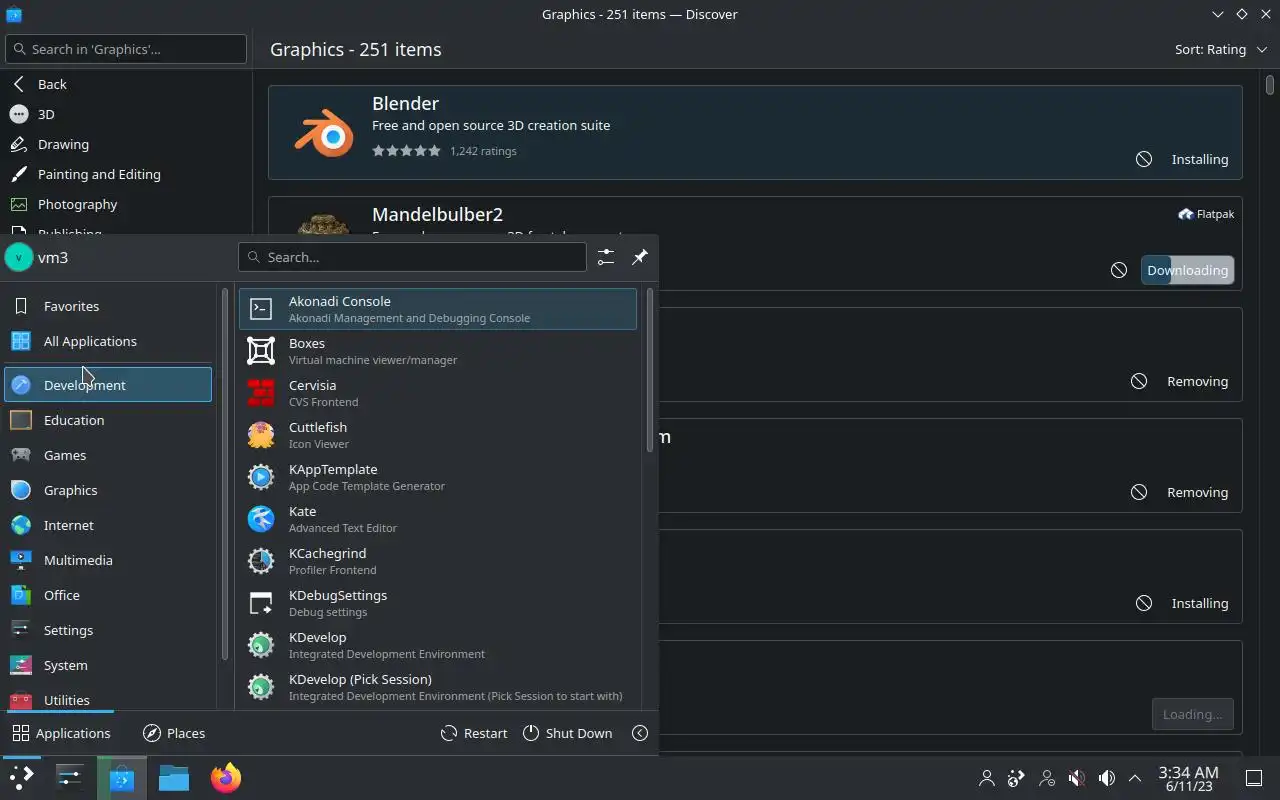
Task: Expand more power options arrow
Action: 640,733
